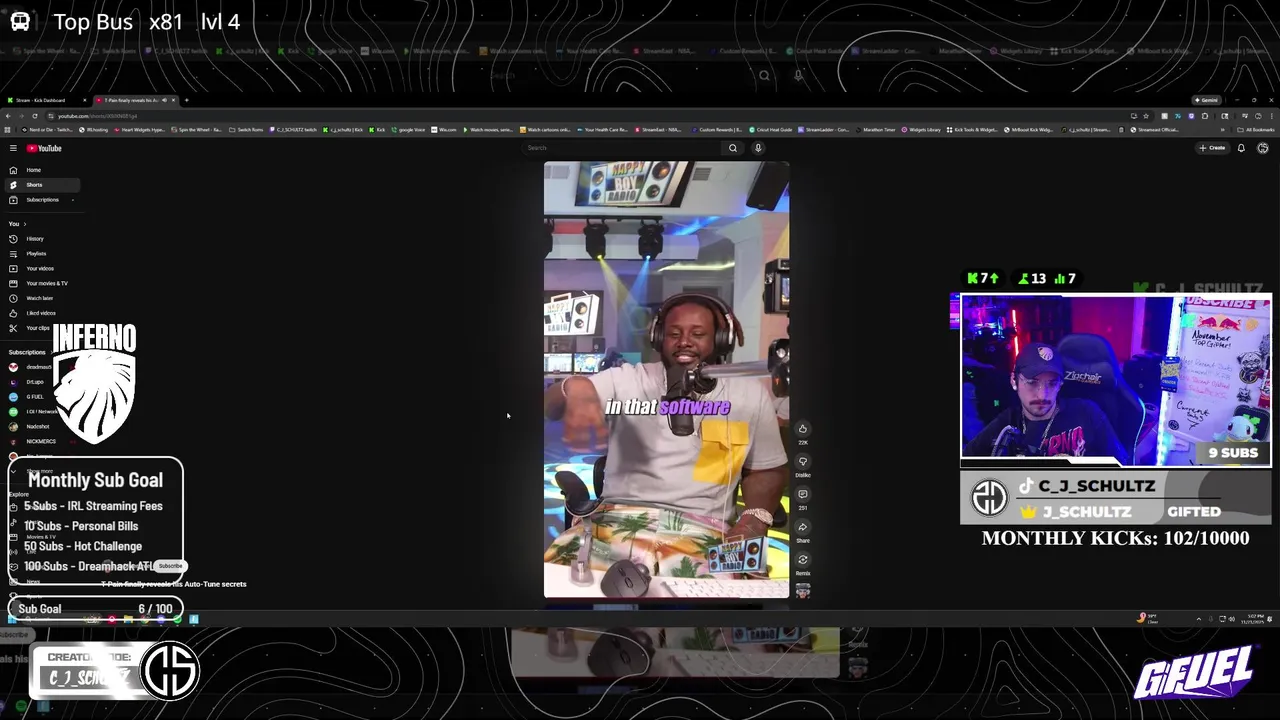The width and height of the screenshot is (1280, 720).
Task: Click the YouTube logo
Action: pos(44,148)
